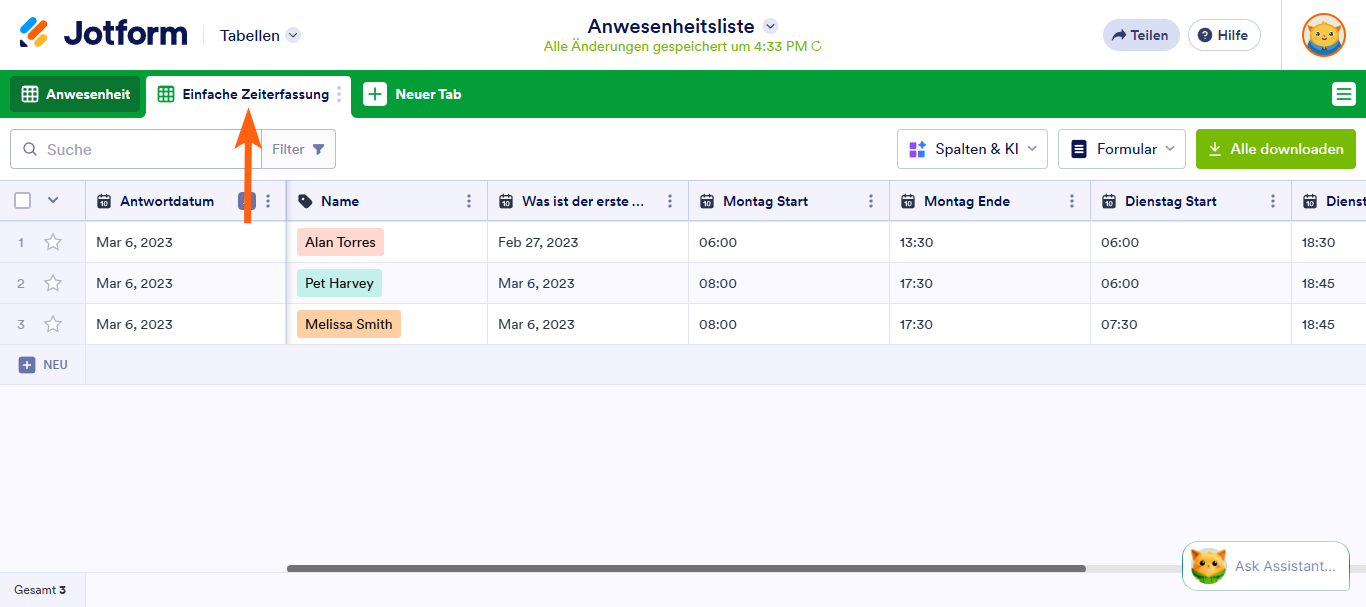Open Spalten & KI dropdown

(x=972, y=149)
